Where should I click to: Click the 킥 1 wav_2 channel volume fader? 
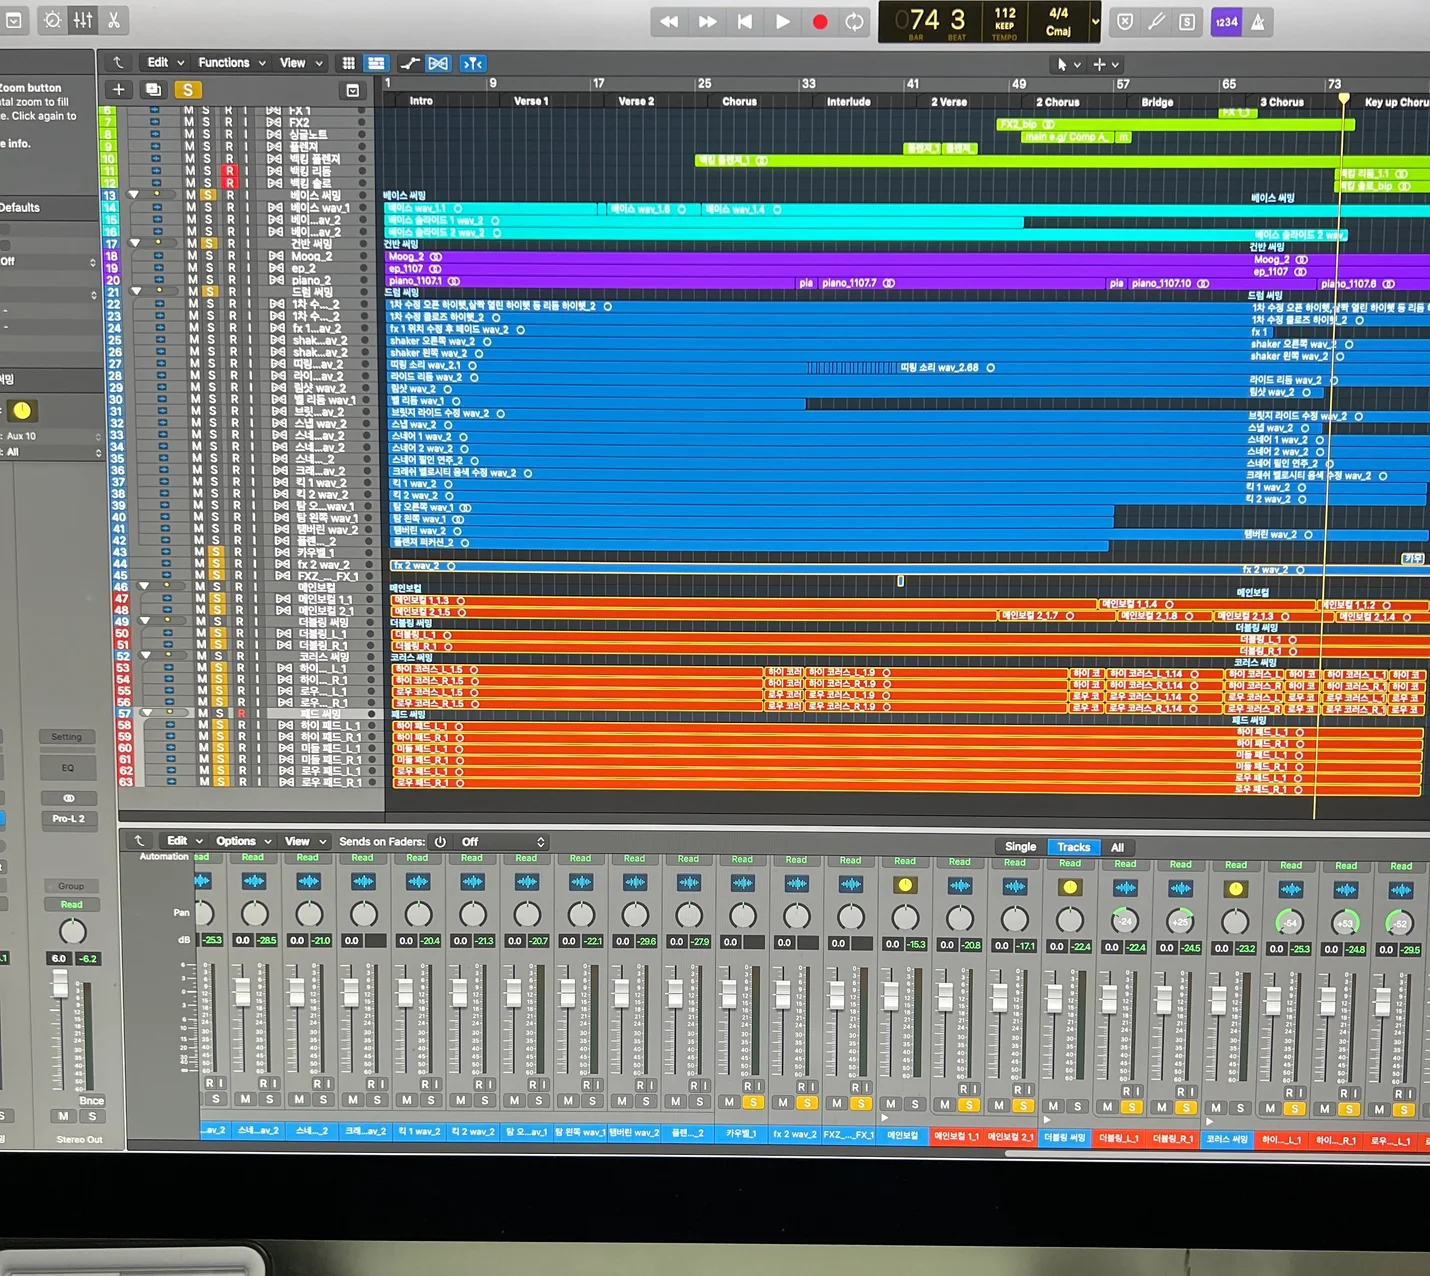pyautogui.click(x=405, y=993)
